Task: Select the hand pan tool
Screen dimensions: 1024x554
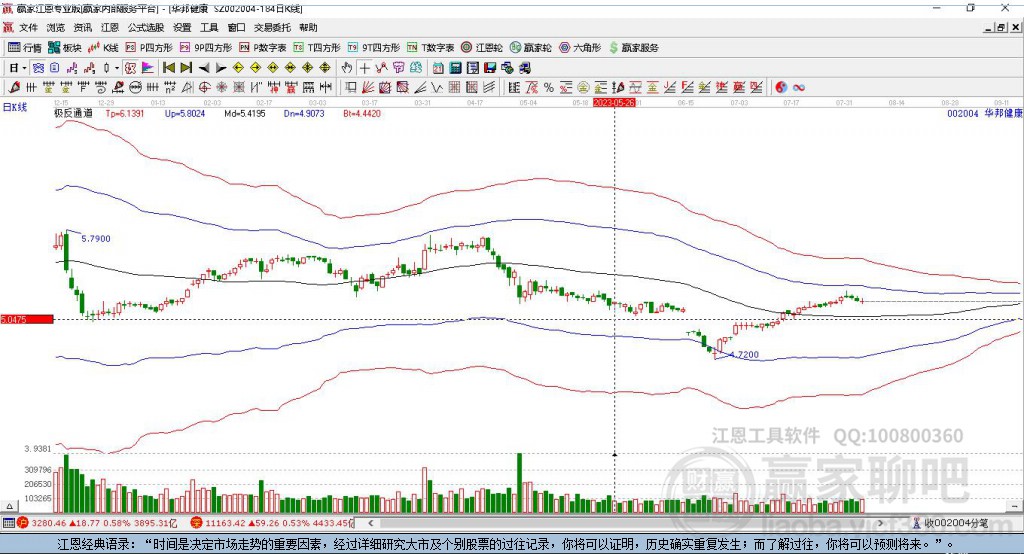Action: (347, 67)
